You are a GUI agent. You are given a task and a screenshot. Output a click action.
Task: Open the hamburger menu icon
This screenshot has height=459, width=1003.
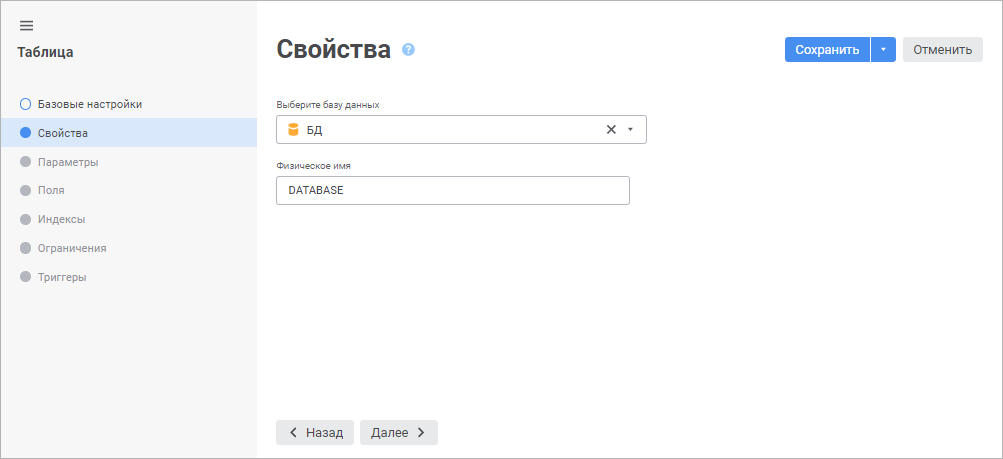[x=26, y=26]
